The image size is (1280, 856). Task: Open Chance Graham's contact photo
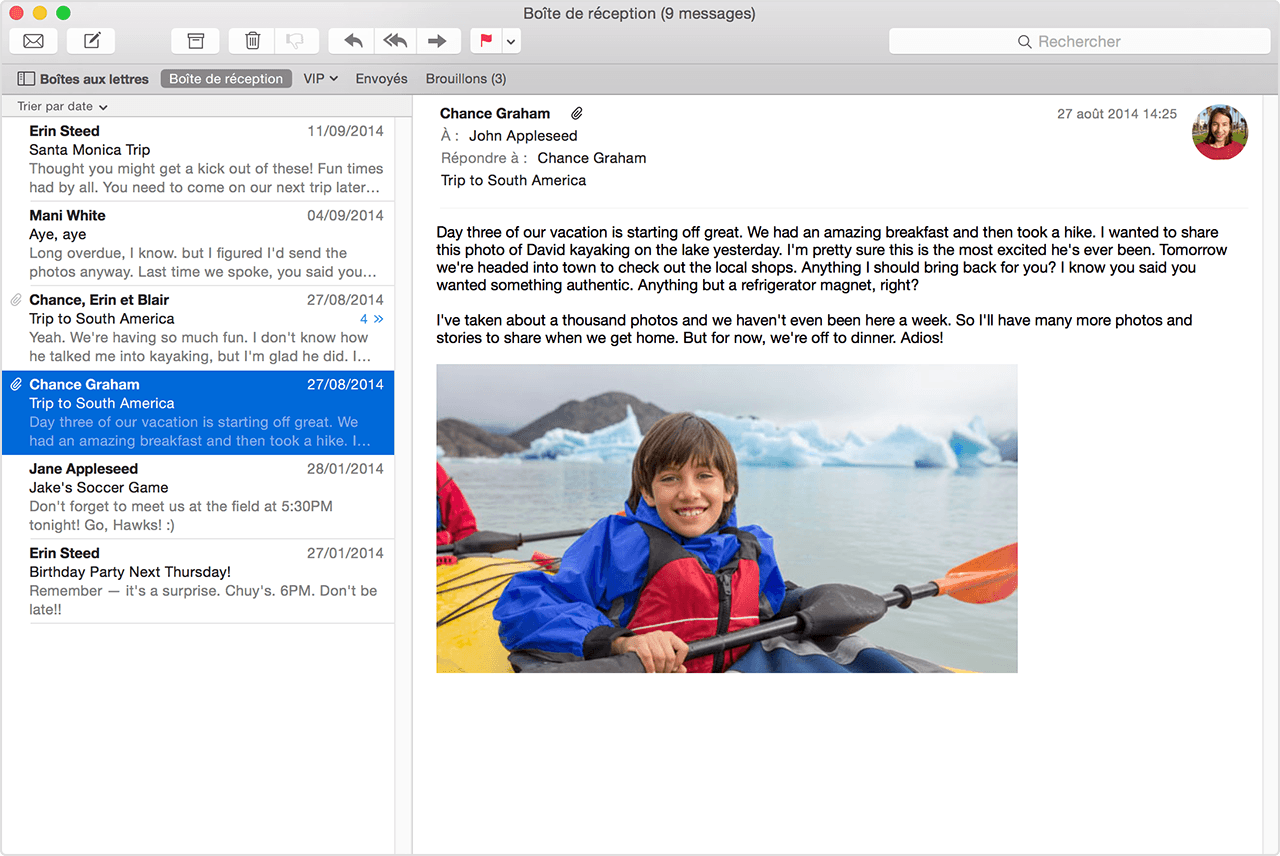pyautogui.click(x=1220, y=131)
